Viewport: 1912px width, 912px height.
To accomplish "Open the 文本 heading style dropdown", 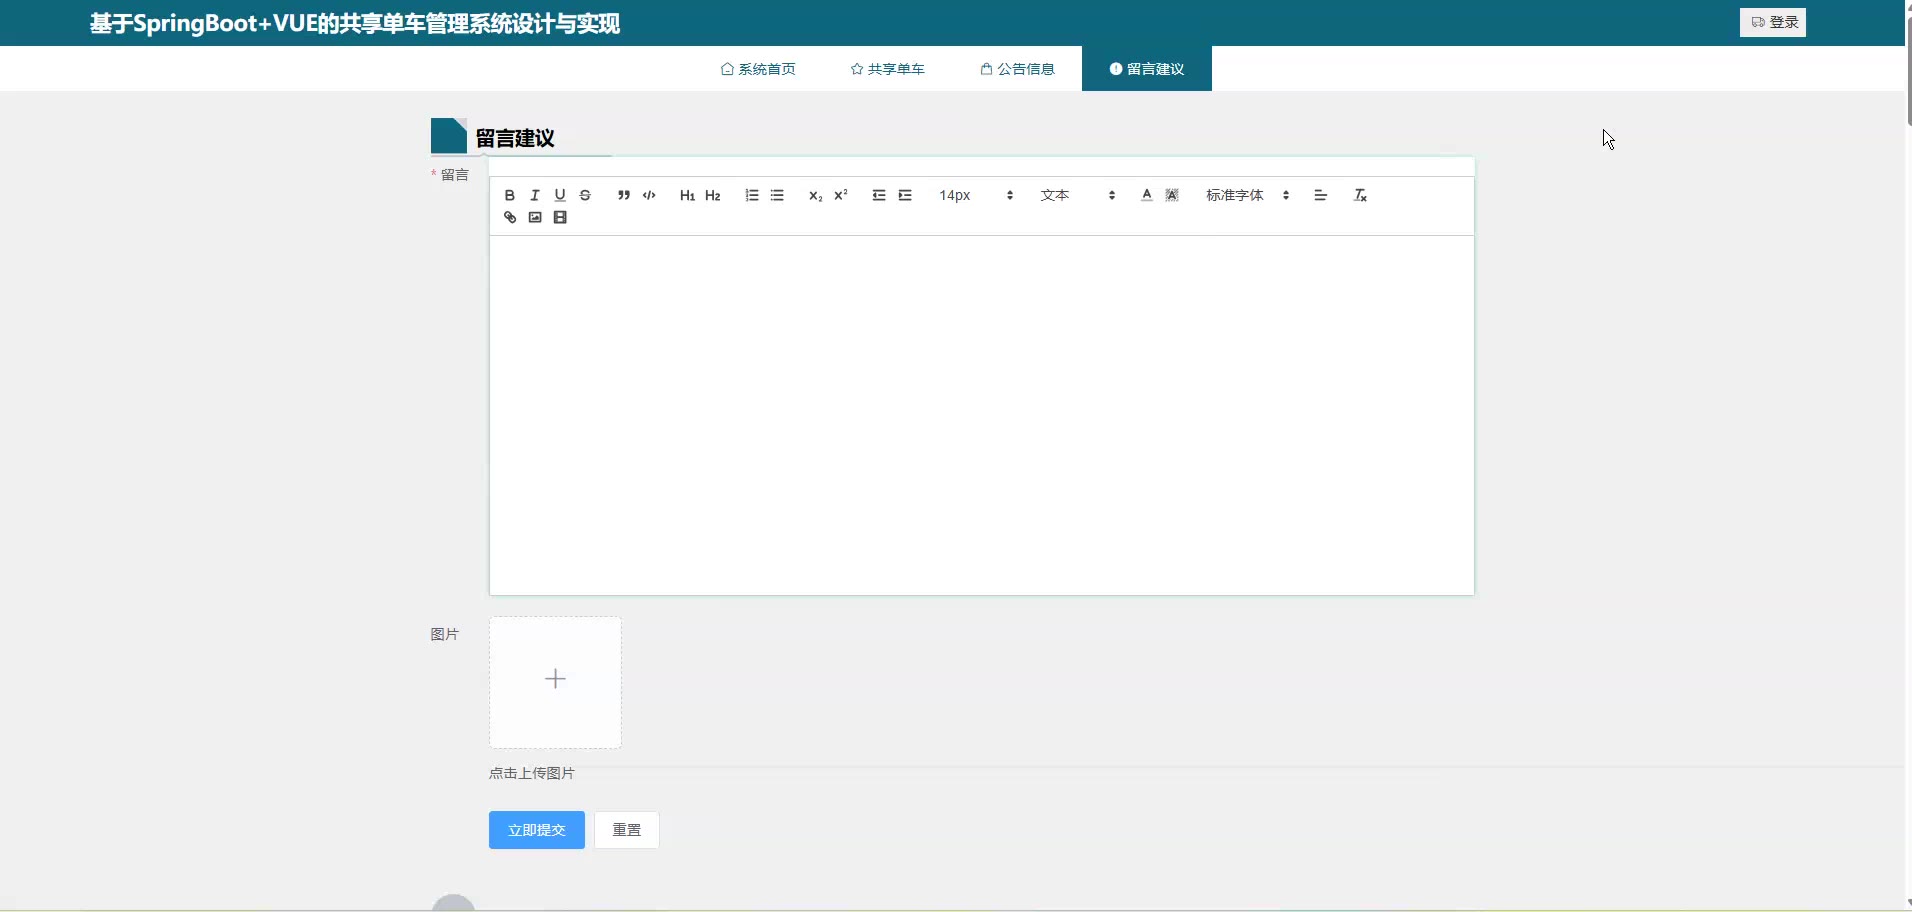I will [1077, 195].
